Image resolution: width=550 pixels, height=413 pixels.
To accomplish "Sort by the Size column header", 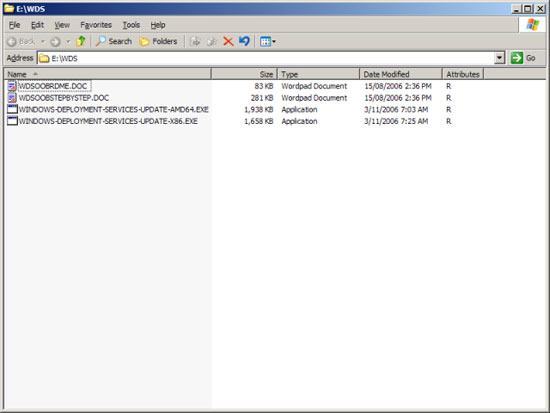I will tap(244, 74).
